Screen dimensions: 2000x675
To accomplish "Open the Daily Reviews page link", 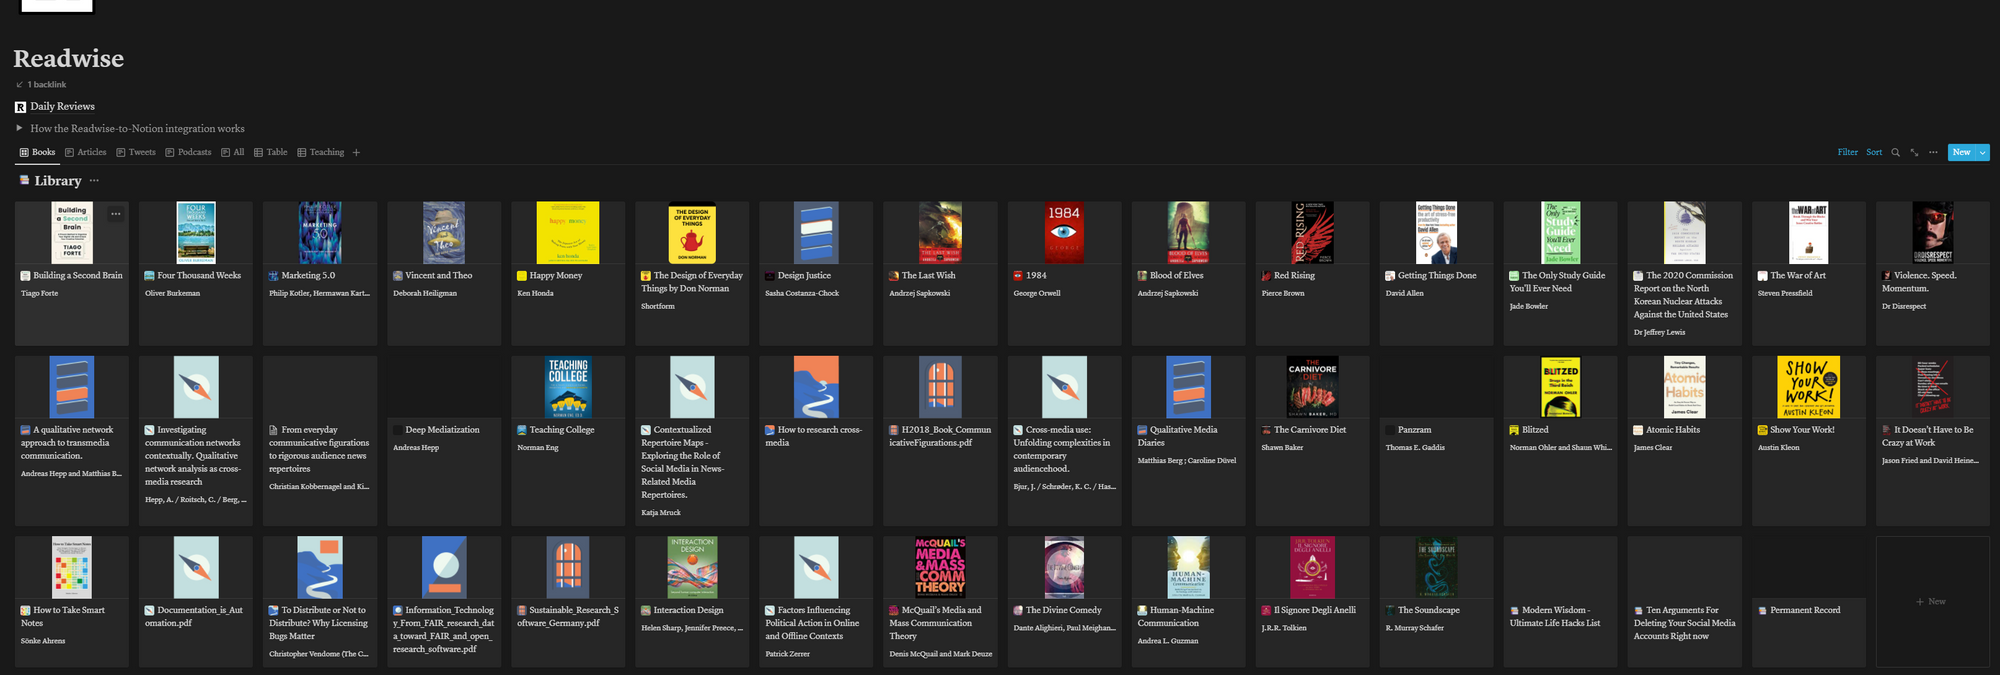I will (x=62, y=107).
